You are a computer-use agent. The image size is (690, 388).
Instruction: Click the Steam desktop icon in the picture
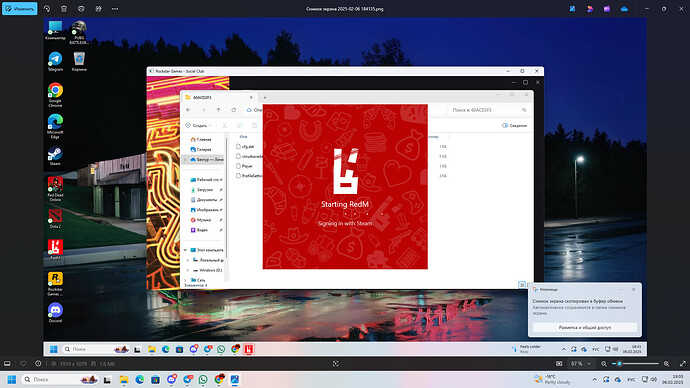55,156
